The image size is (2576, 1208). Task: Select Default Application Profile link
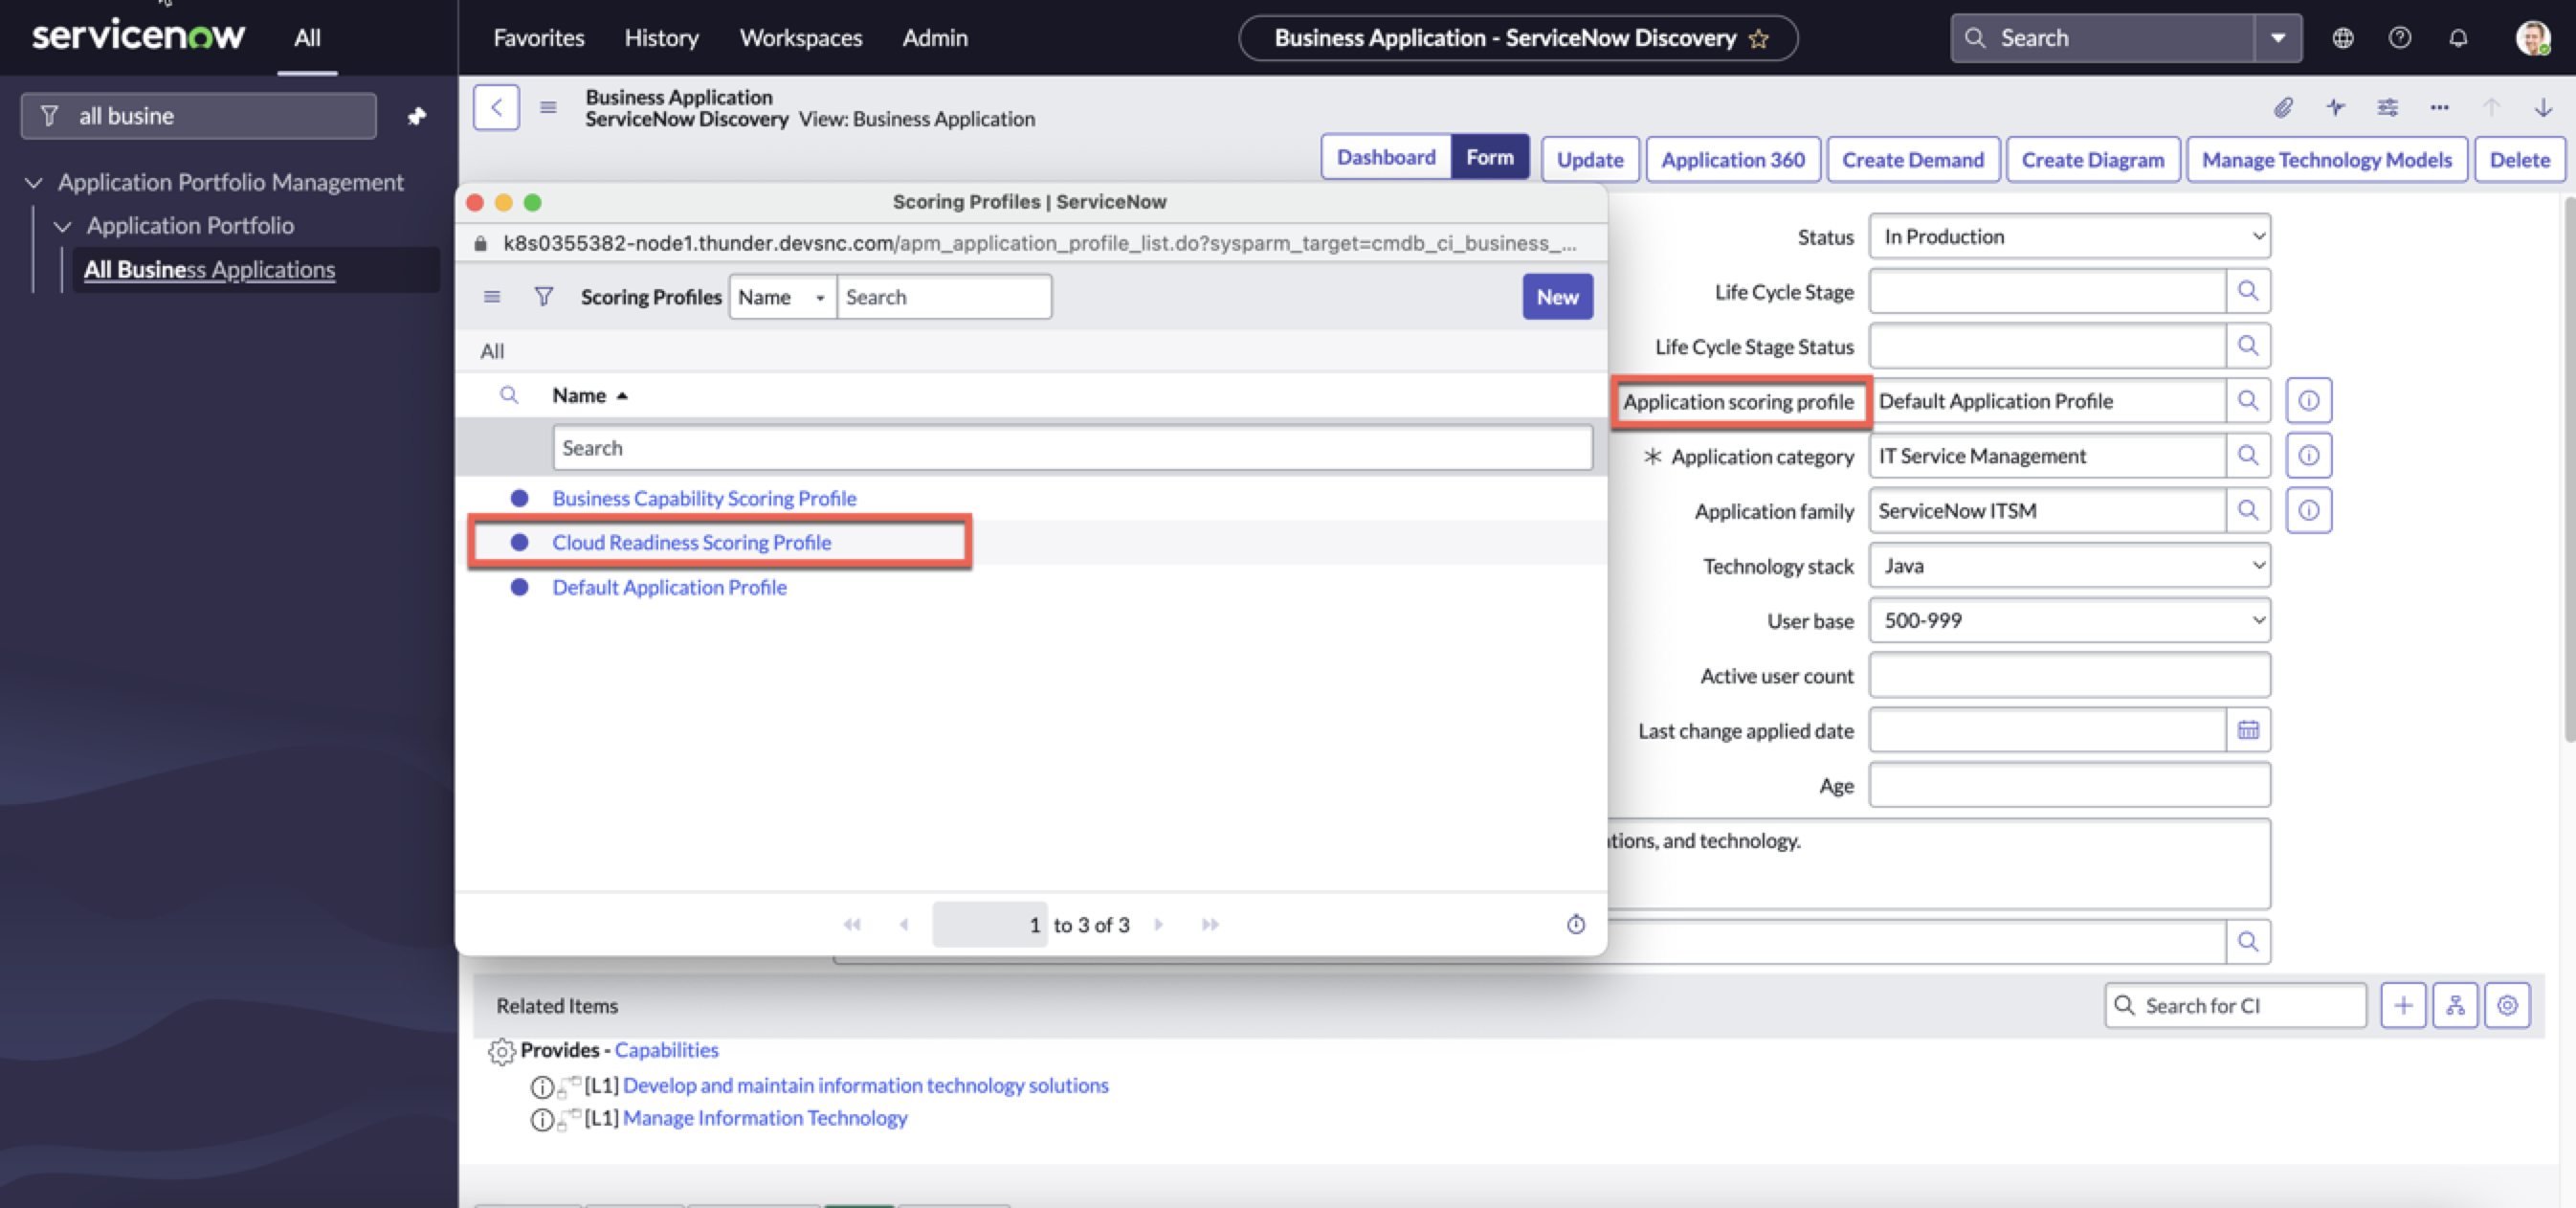(x=669, y=587)
